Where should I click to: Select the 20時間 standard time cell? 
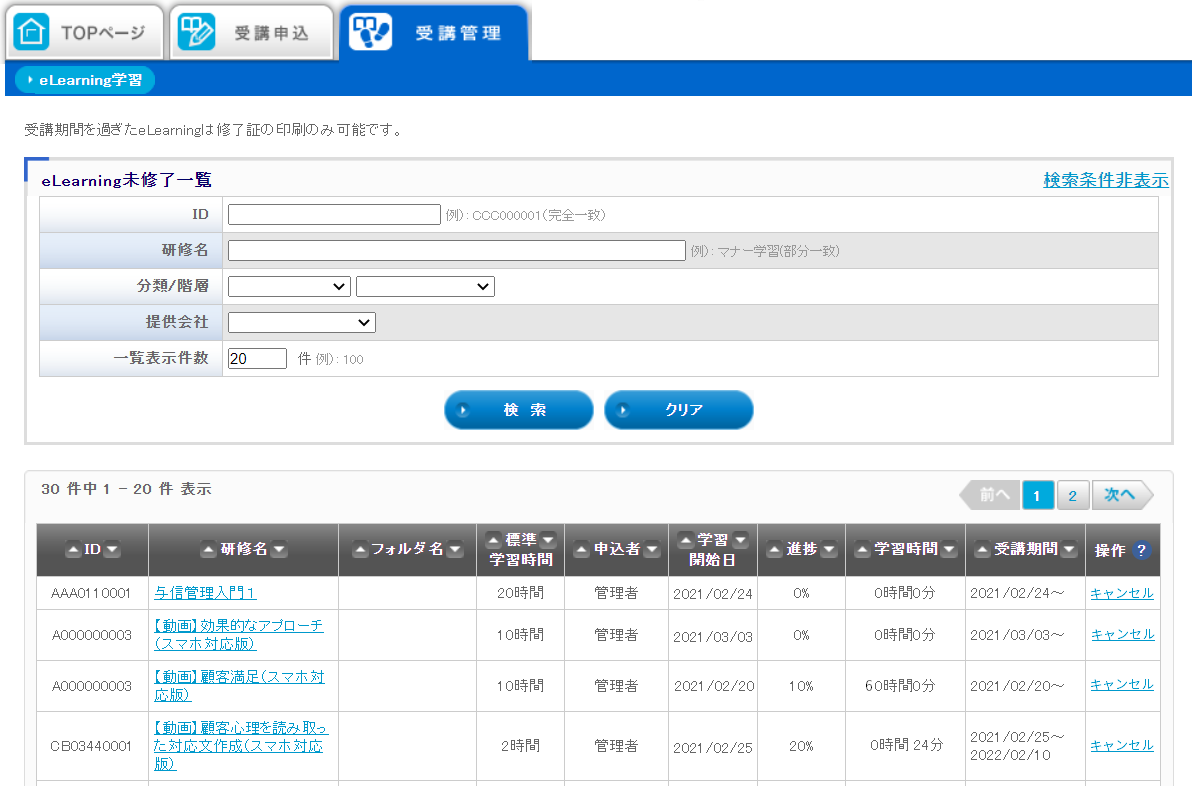pyautogui.click(x=520, y=593)
